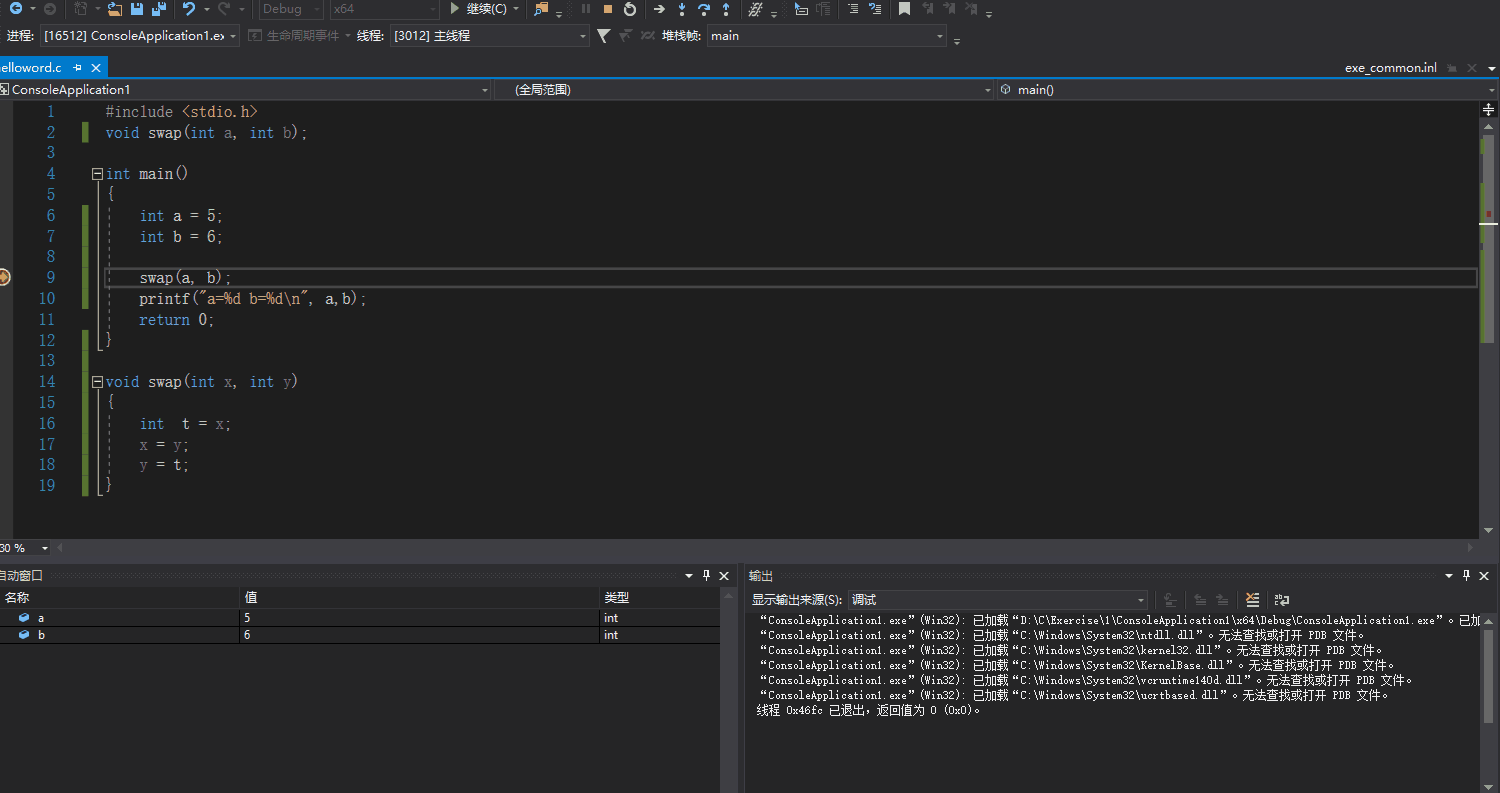
Task: Step Out with the up-arrow icon
Action: 725,9
